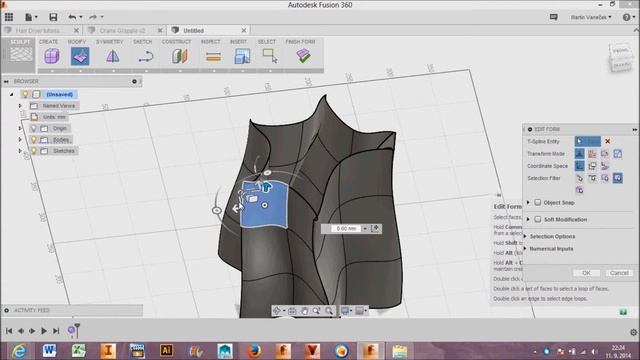This screenshot has width=640, height=360.
Task: Expand the Origin tree node
Action: [x=20, y=128]
